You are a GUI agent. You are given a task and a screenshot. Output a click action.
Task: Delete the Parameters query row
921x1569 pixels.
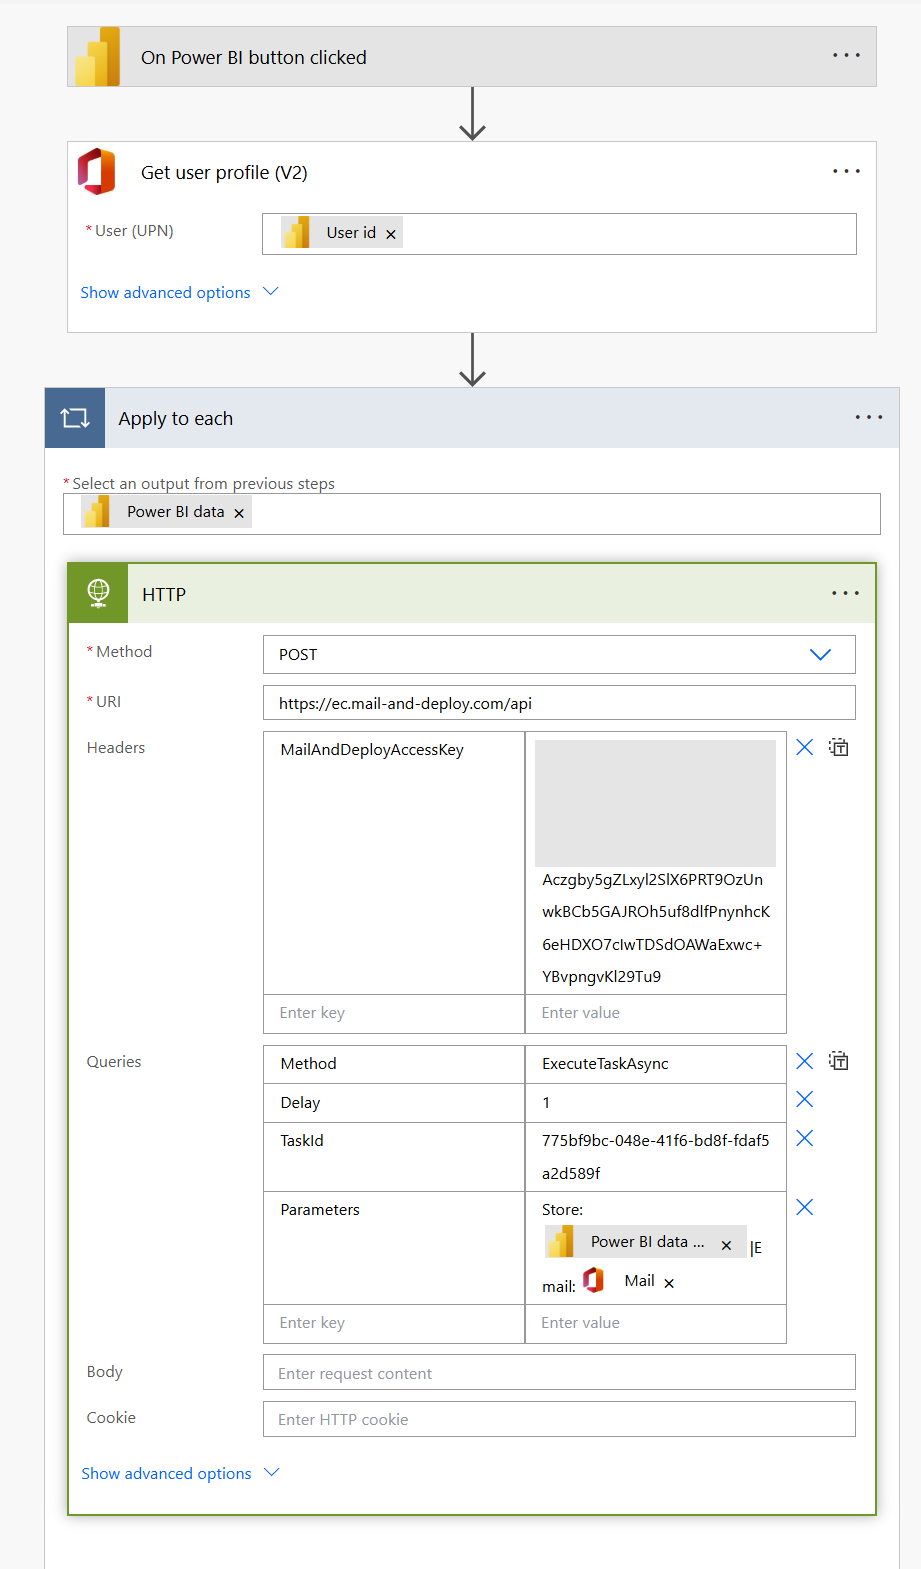pos(804,1208)
